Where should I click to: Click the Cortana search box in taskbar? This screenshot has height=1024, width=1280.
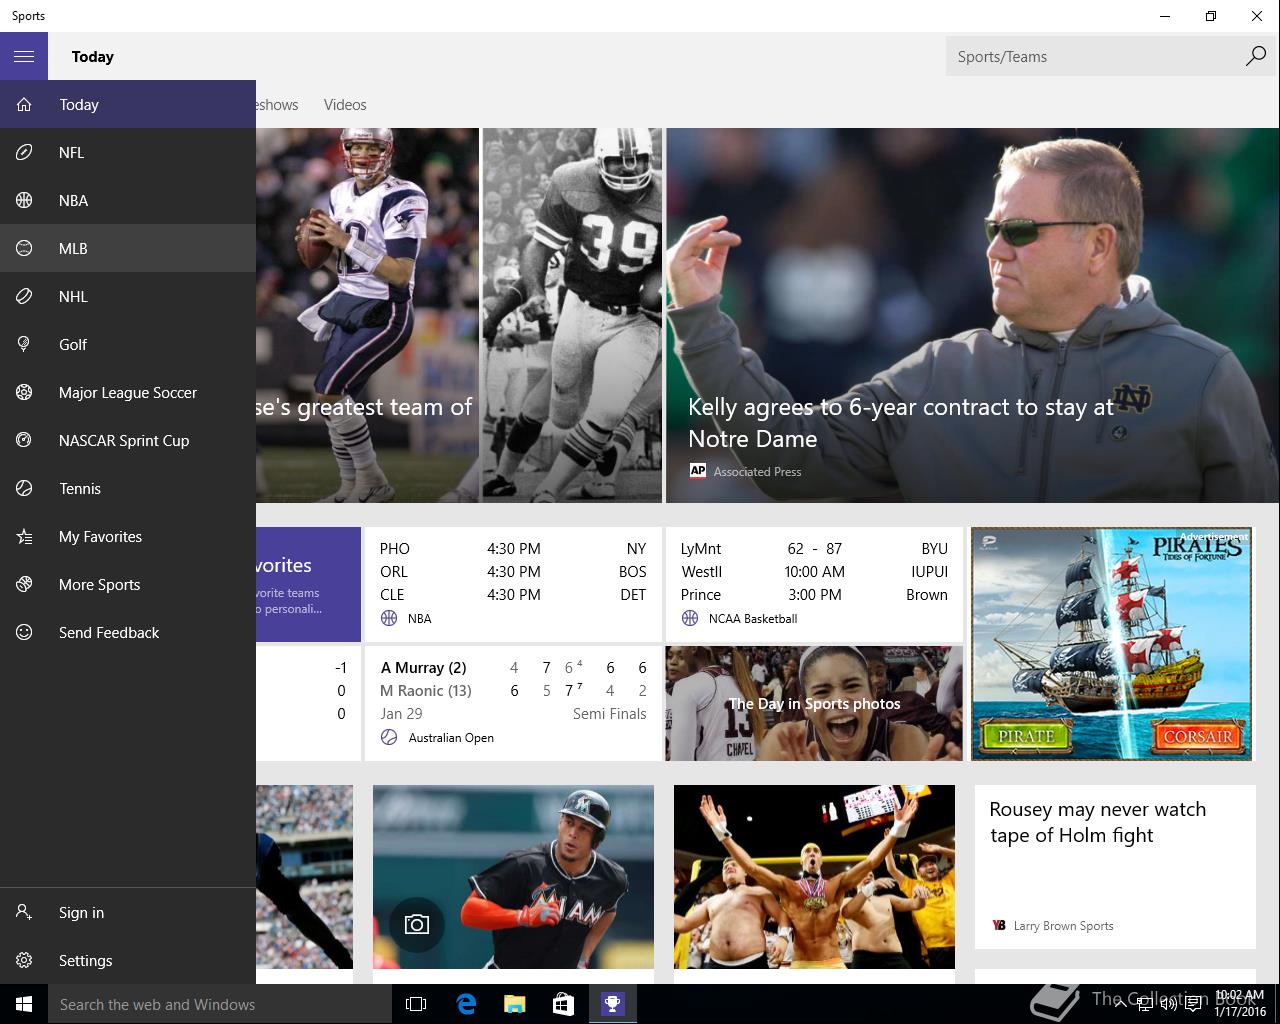220,1004
